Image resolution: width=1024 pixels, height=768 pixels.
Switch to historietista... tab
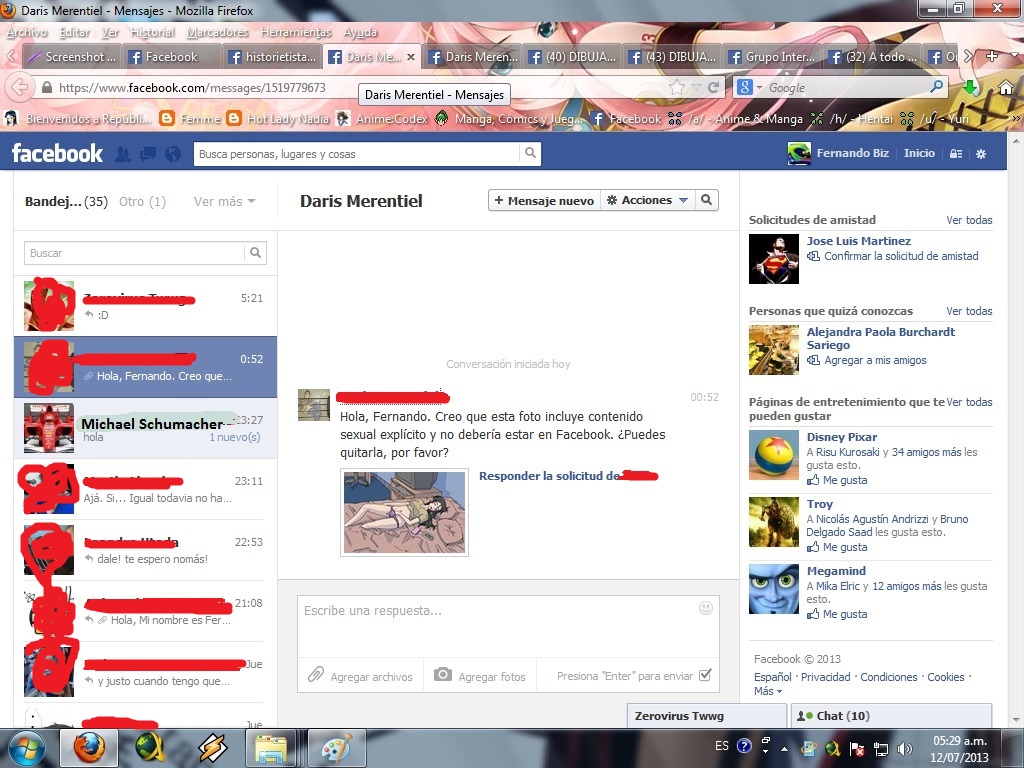[272, 57]
